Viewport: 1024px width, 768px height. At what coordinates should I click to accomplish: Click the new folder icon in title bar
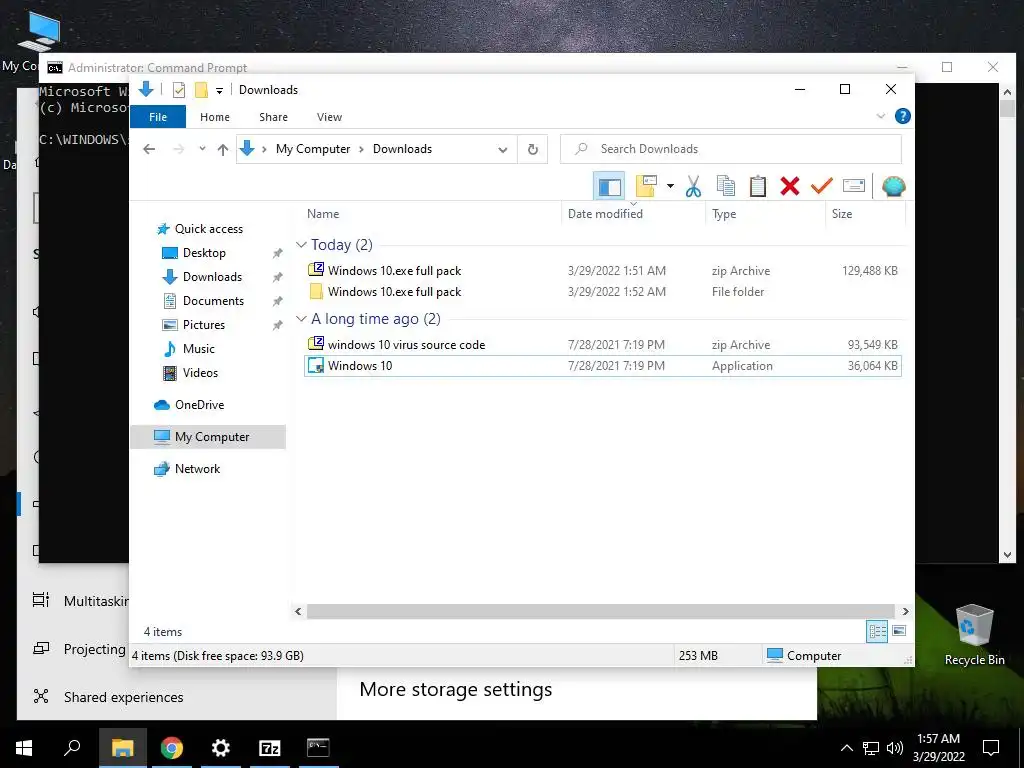201,90
